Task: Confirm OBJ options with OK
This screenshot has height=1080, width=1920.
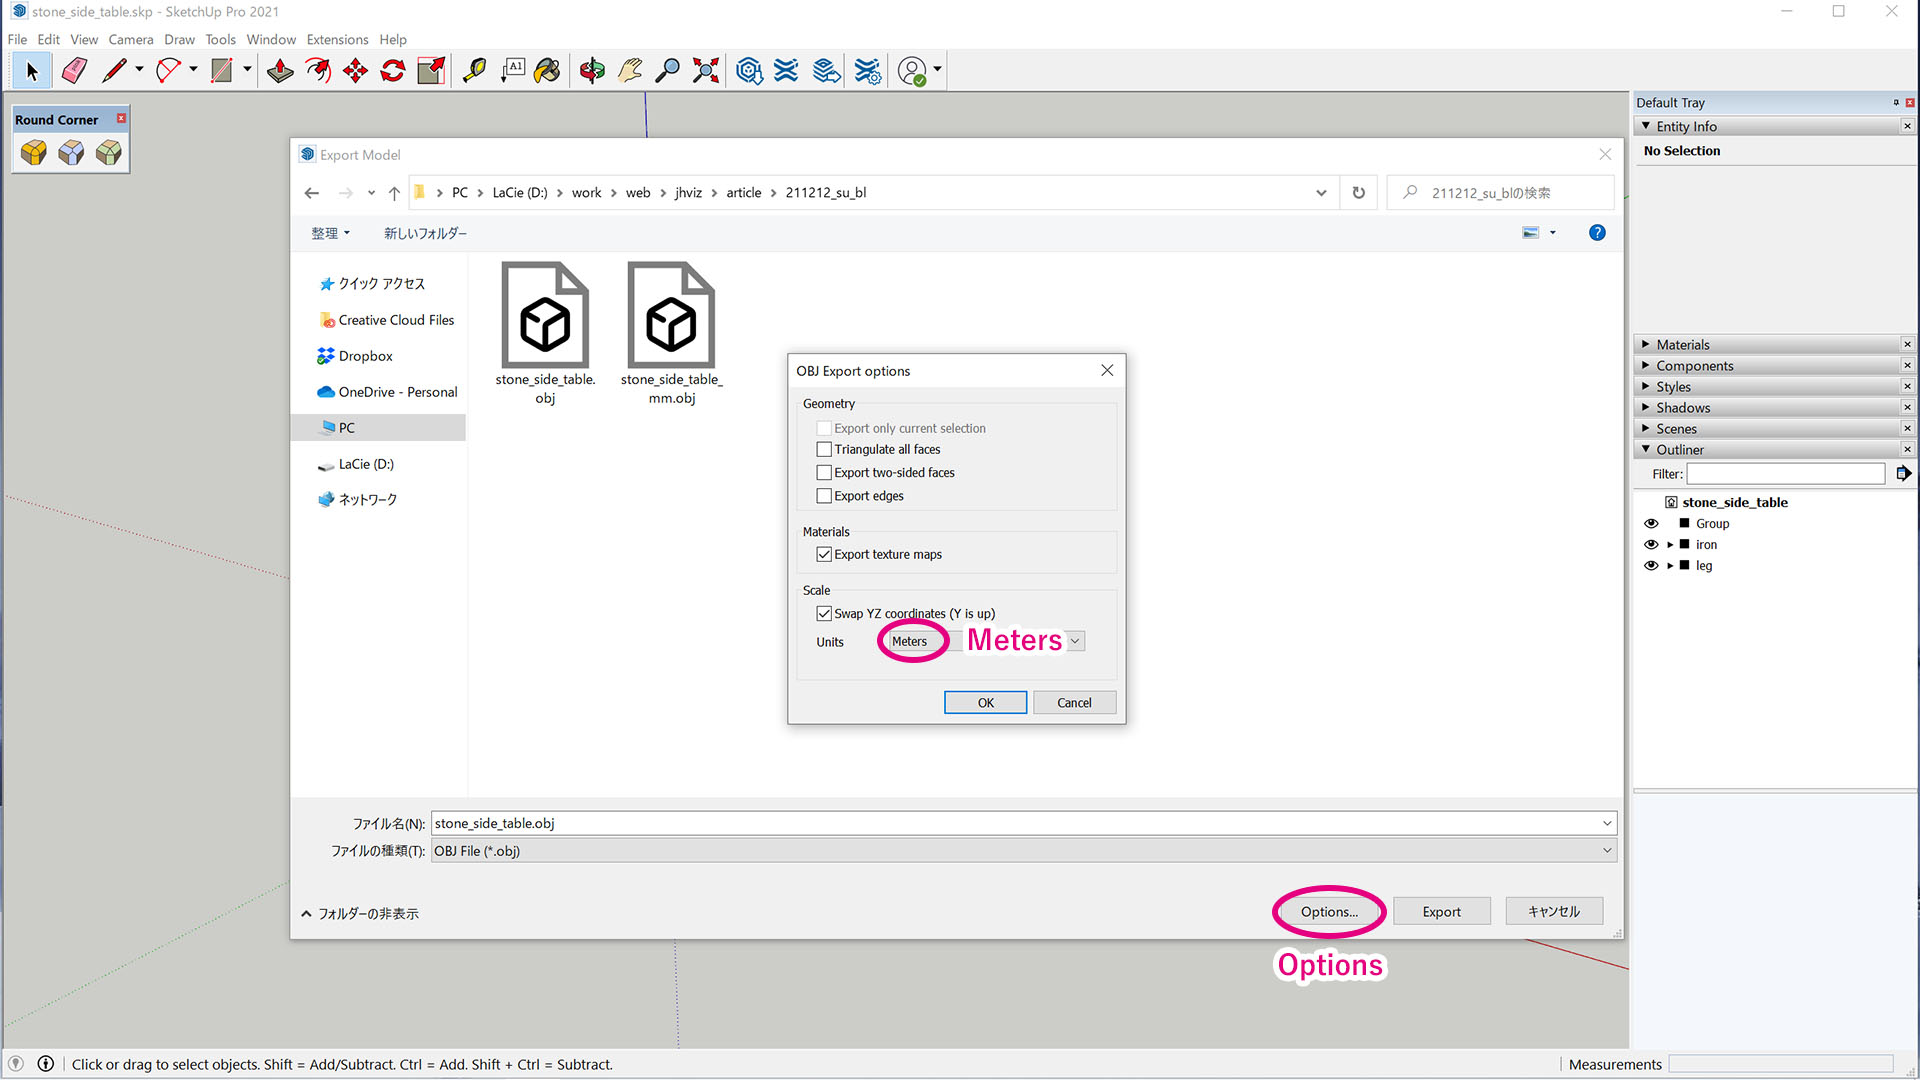Action: click(985, 703)
